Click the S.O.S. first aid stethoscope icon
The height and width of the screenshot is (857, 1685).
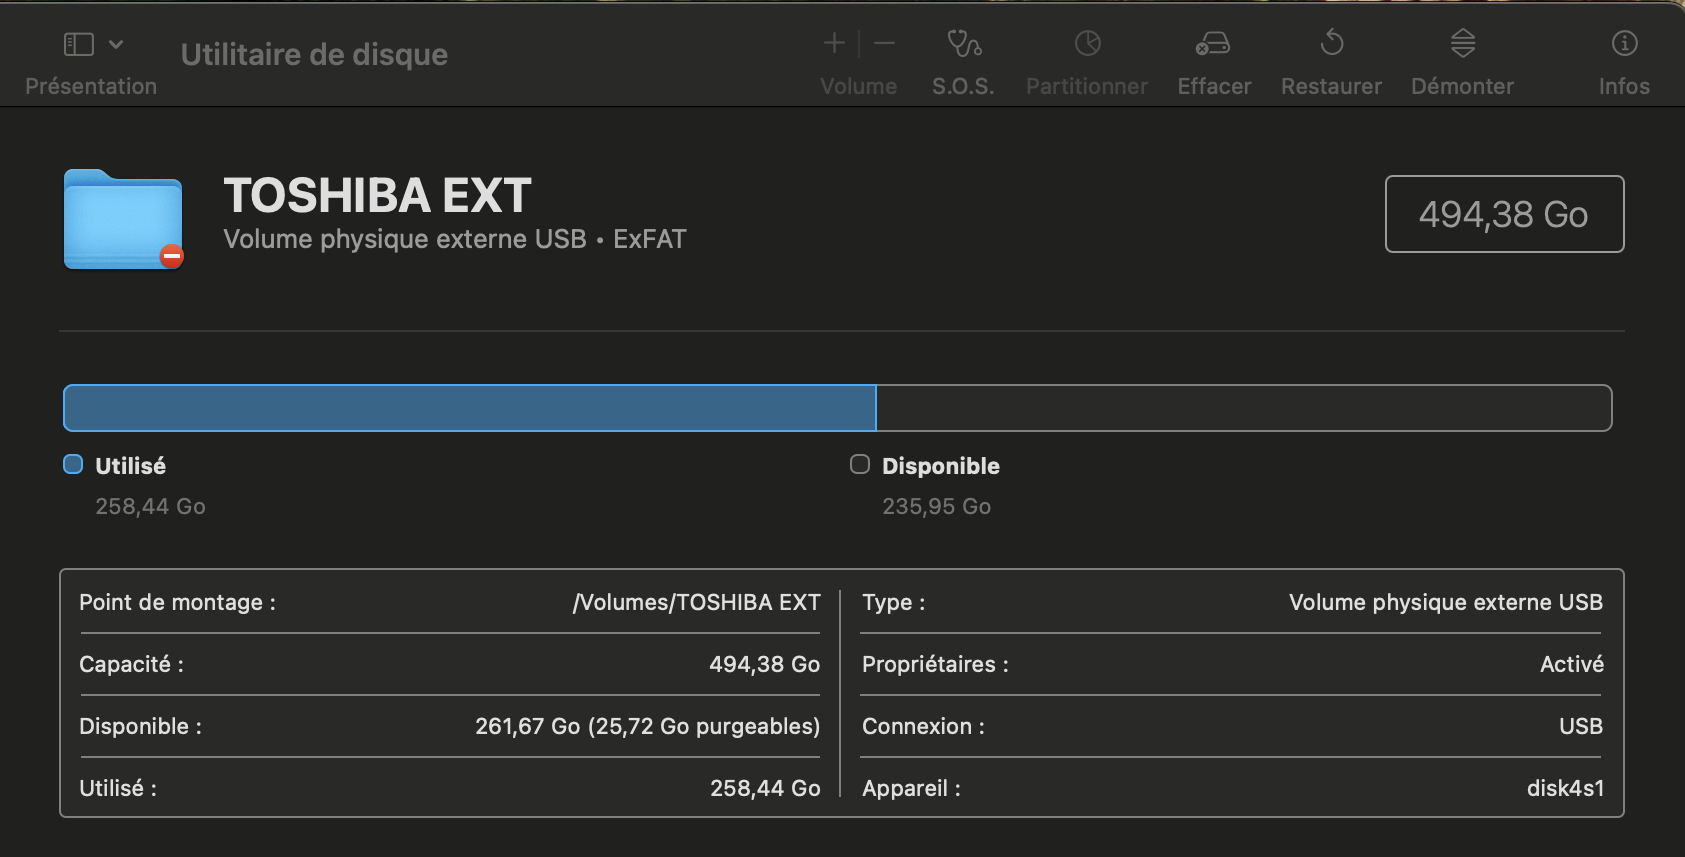point(964,44)
